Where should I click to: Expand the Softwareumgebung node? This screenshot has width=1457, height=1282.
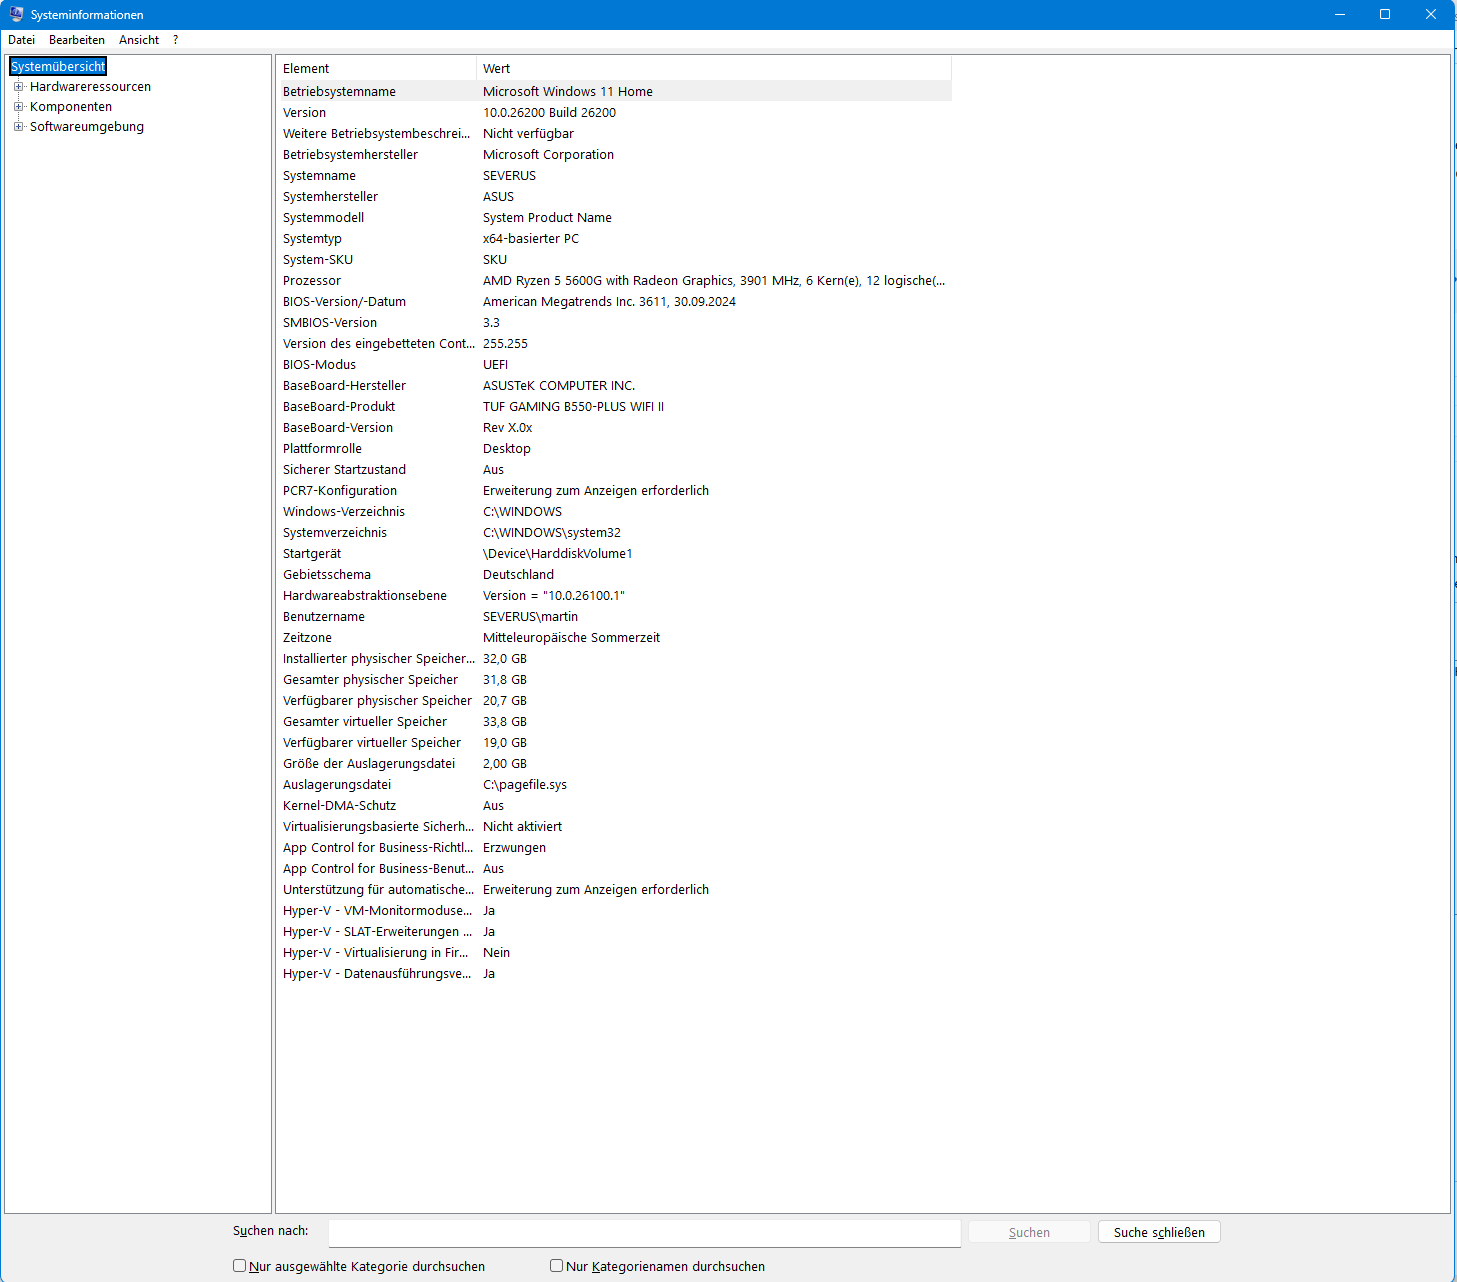coord(18,126)
